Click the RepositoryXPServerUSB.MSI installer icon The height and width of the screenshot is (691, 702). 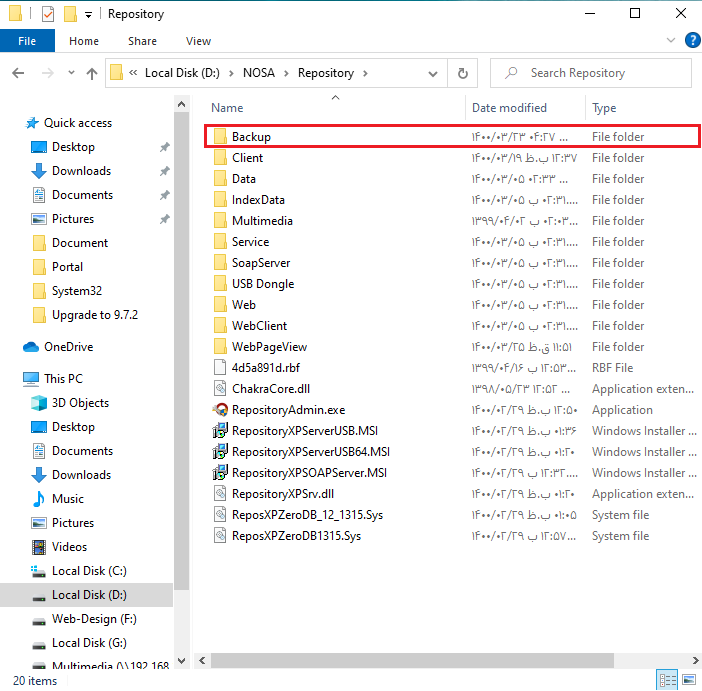[x=221, y=431]
